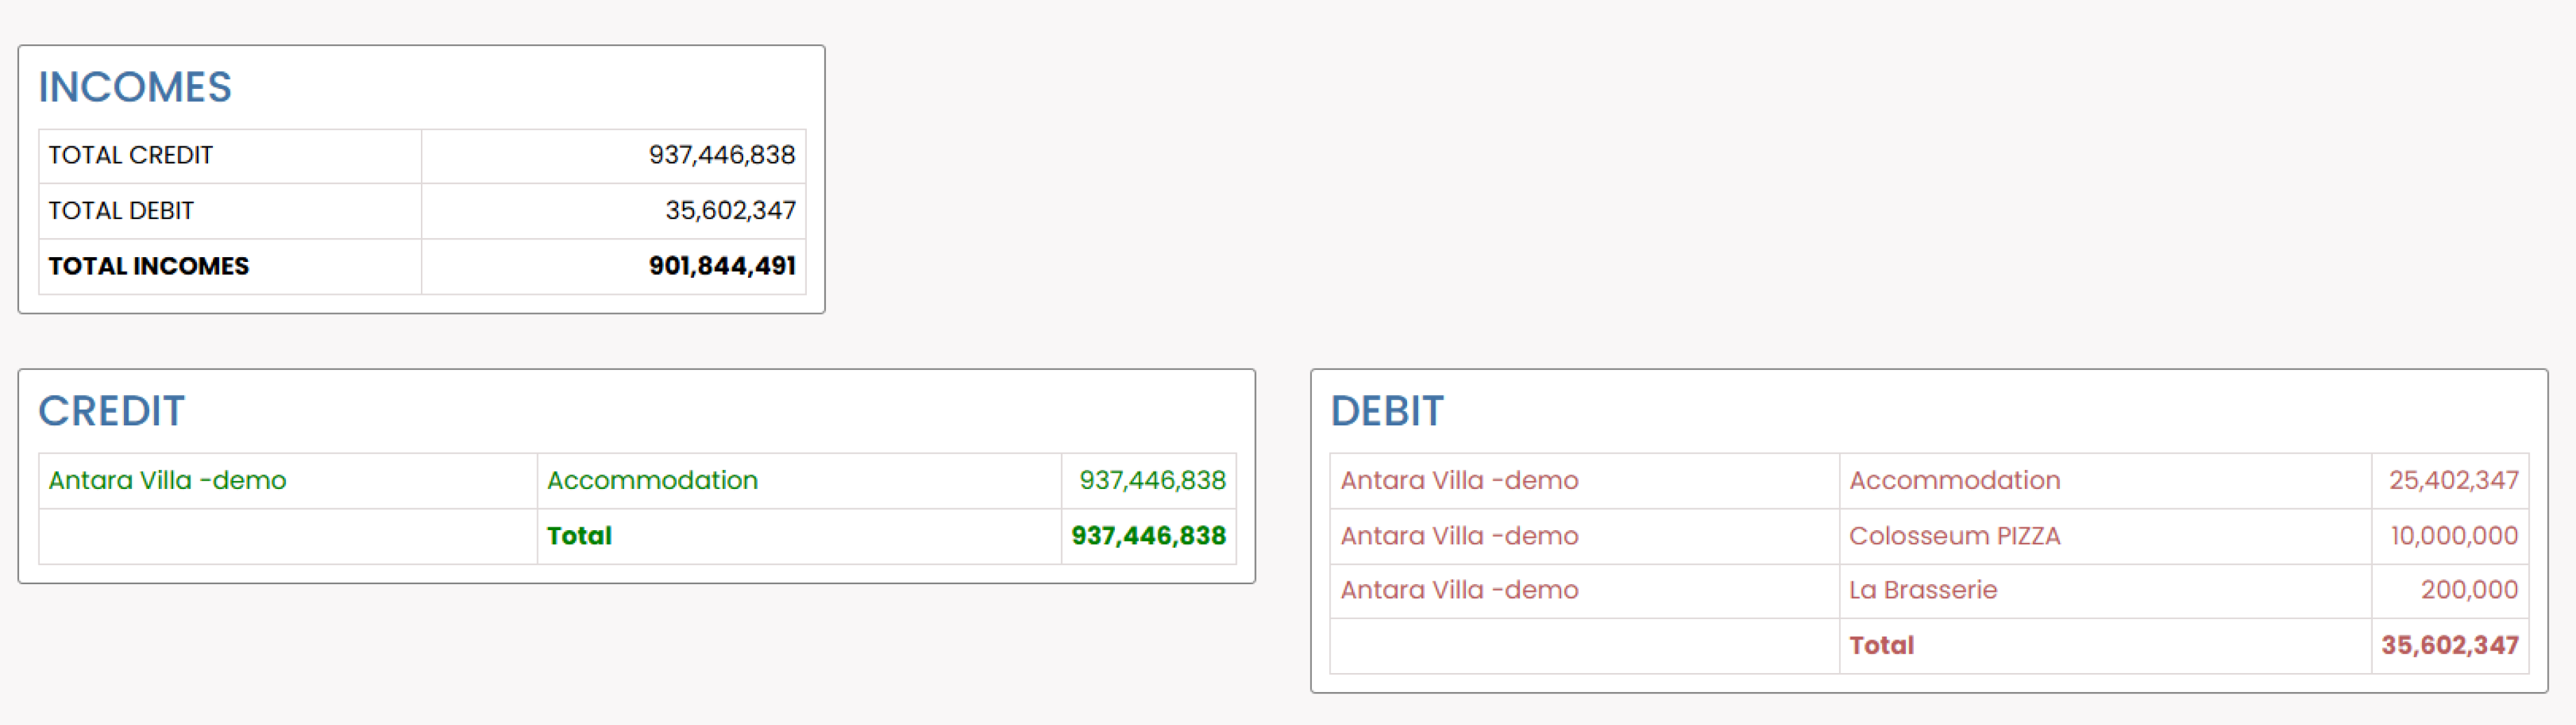Select the 25,402,347 debit amount
Image resolution: width=2576 pixels, height=725 pixels.
(x=2454, y=480)
